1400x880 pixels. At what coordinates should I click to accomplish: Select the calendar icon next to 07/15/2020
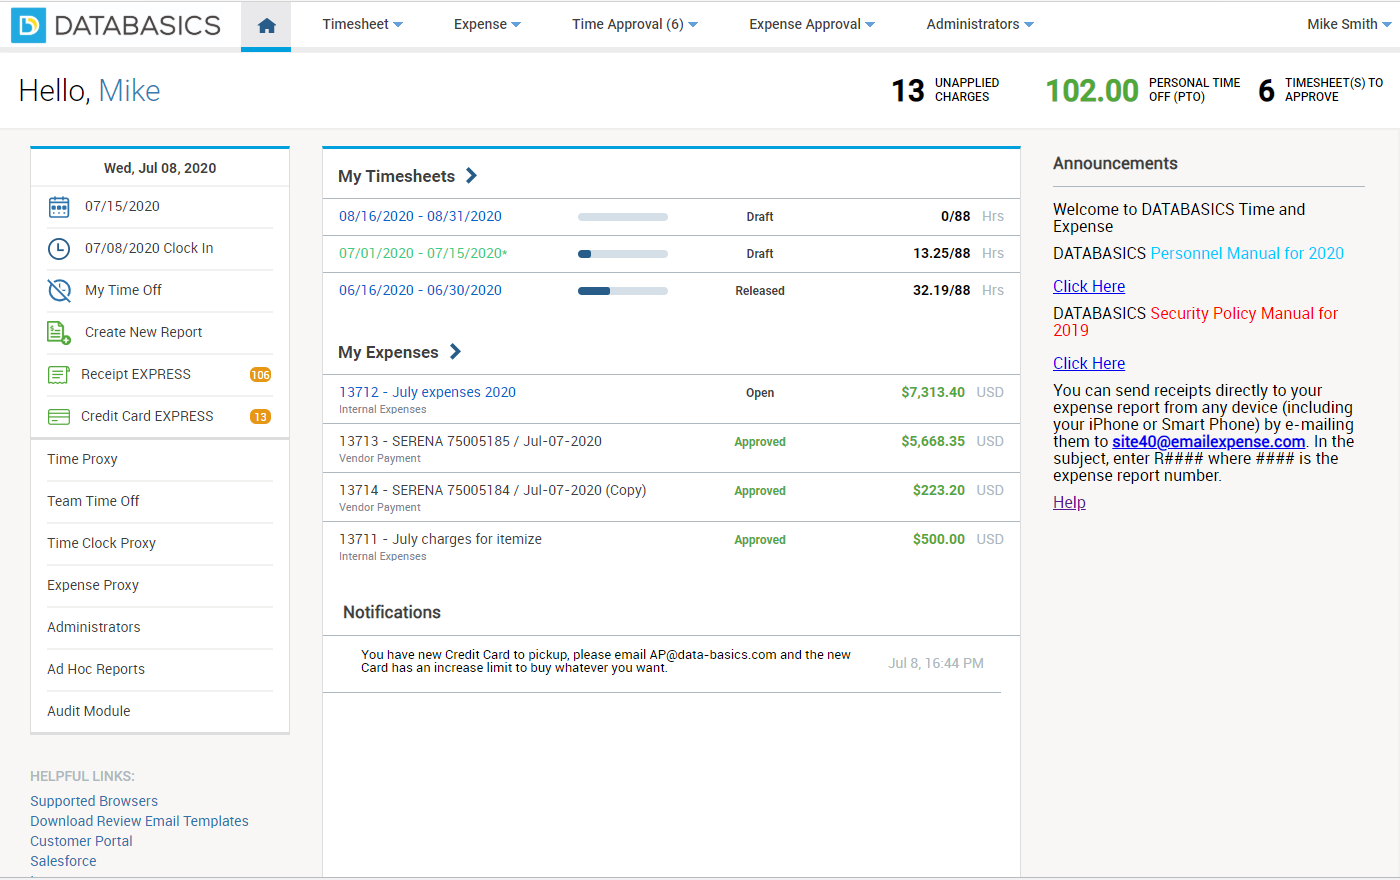(59, 207)
